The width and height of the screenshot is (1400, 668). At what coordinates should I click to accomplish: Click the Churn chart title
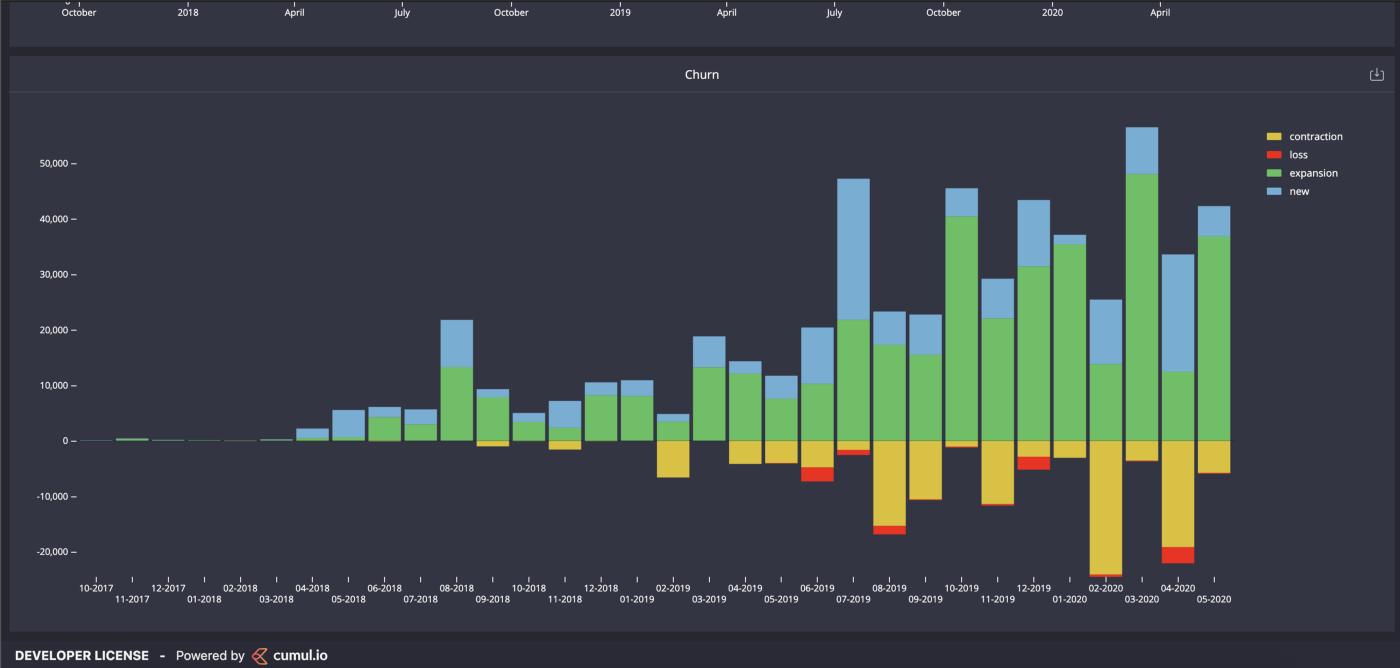pos(701,75)
